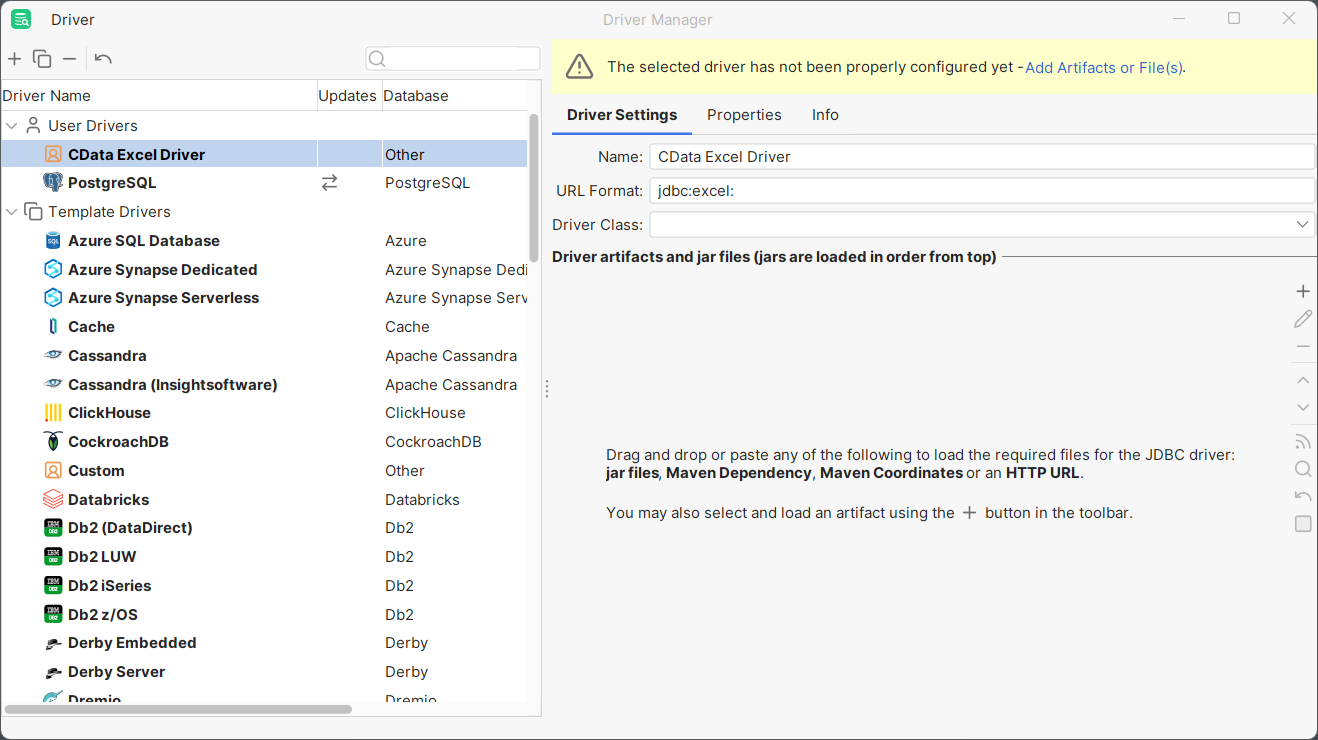The image size is (1318, 740).
Task: Select the ClickHouse template driver
Action: pos(109,413)
